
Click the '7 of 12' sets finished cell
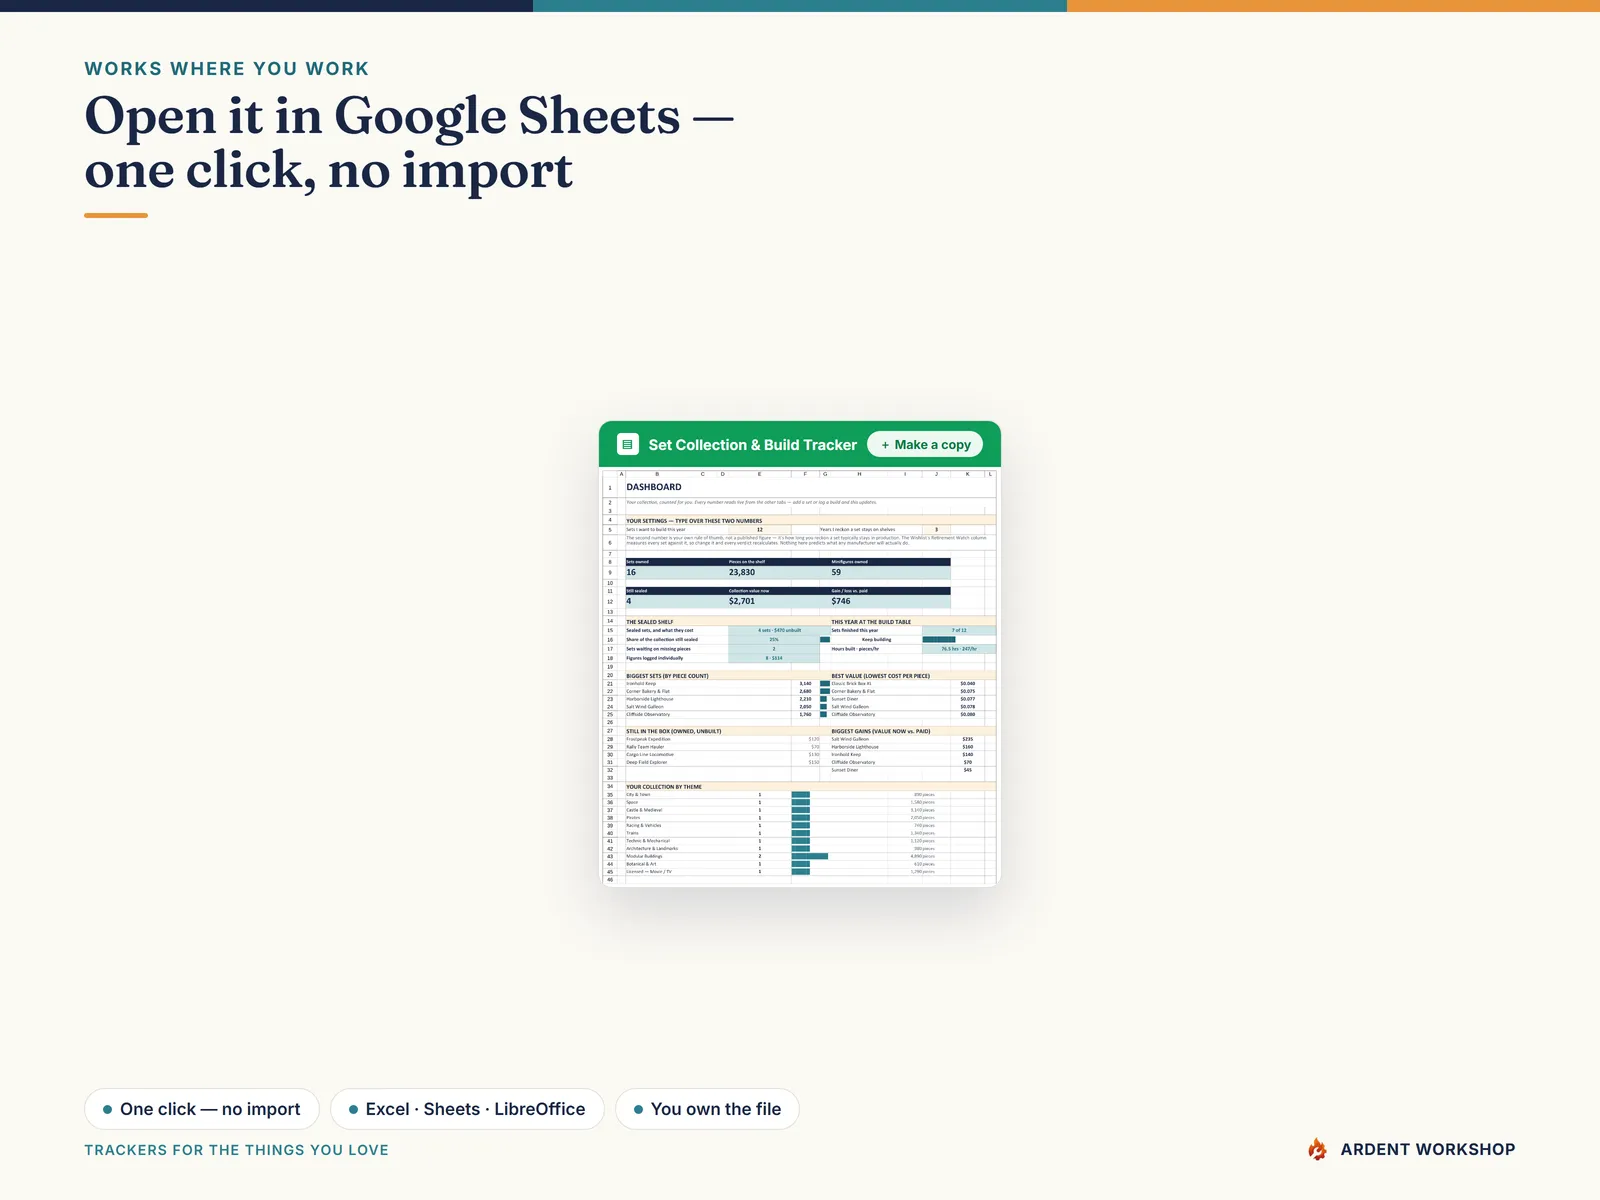[x=959, y=631]
